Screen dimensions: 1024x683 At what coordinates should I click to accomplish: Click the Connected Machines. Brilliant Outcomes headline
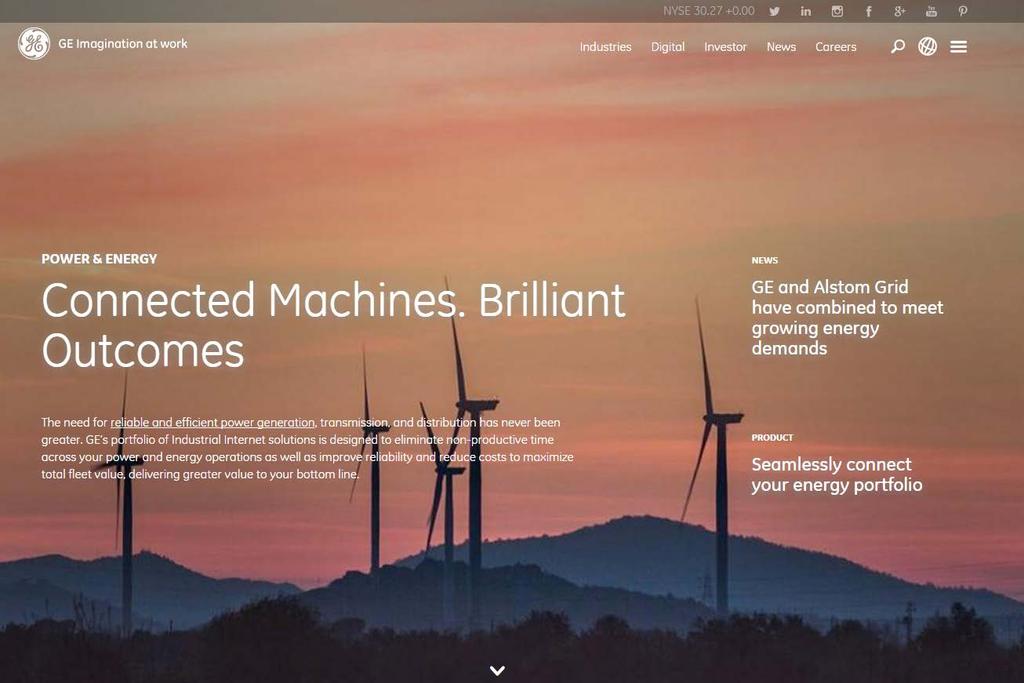click(x=333, y=326)
